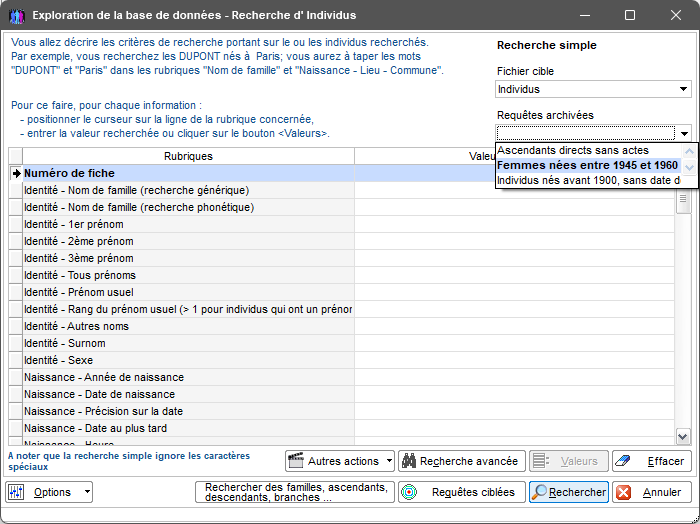Minimize the search window
Image resolution: width=700 pixels, height=524 pixels.
click(x=585, y=16)
